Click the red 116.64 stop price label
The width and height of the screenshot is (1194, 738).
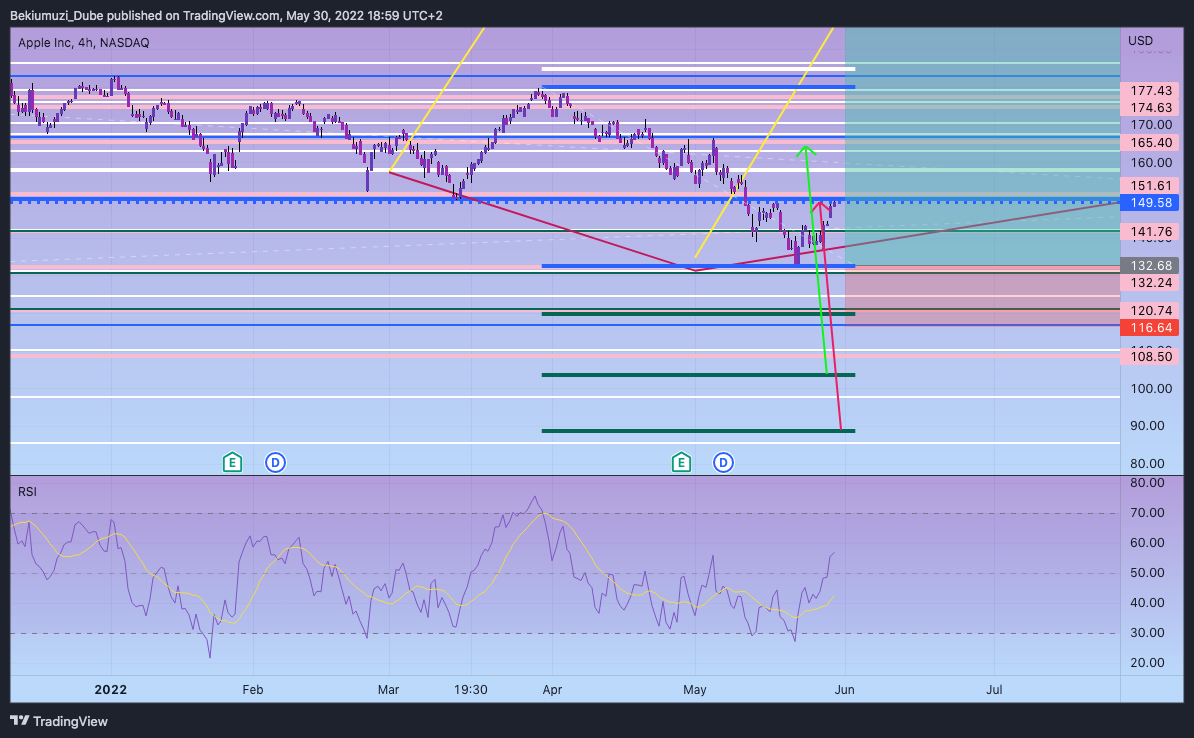(1150, 327)
